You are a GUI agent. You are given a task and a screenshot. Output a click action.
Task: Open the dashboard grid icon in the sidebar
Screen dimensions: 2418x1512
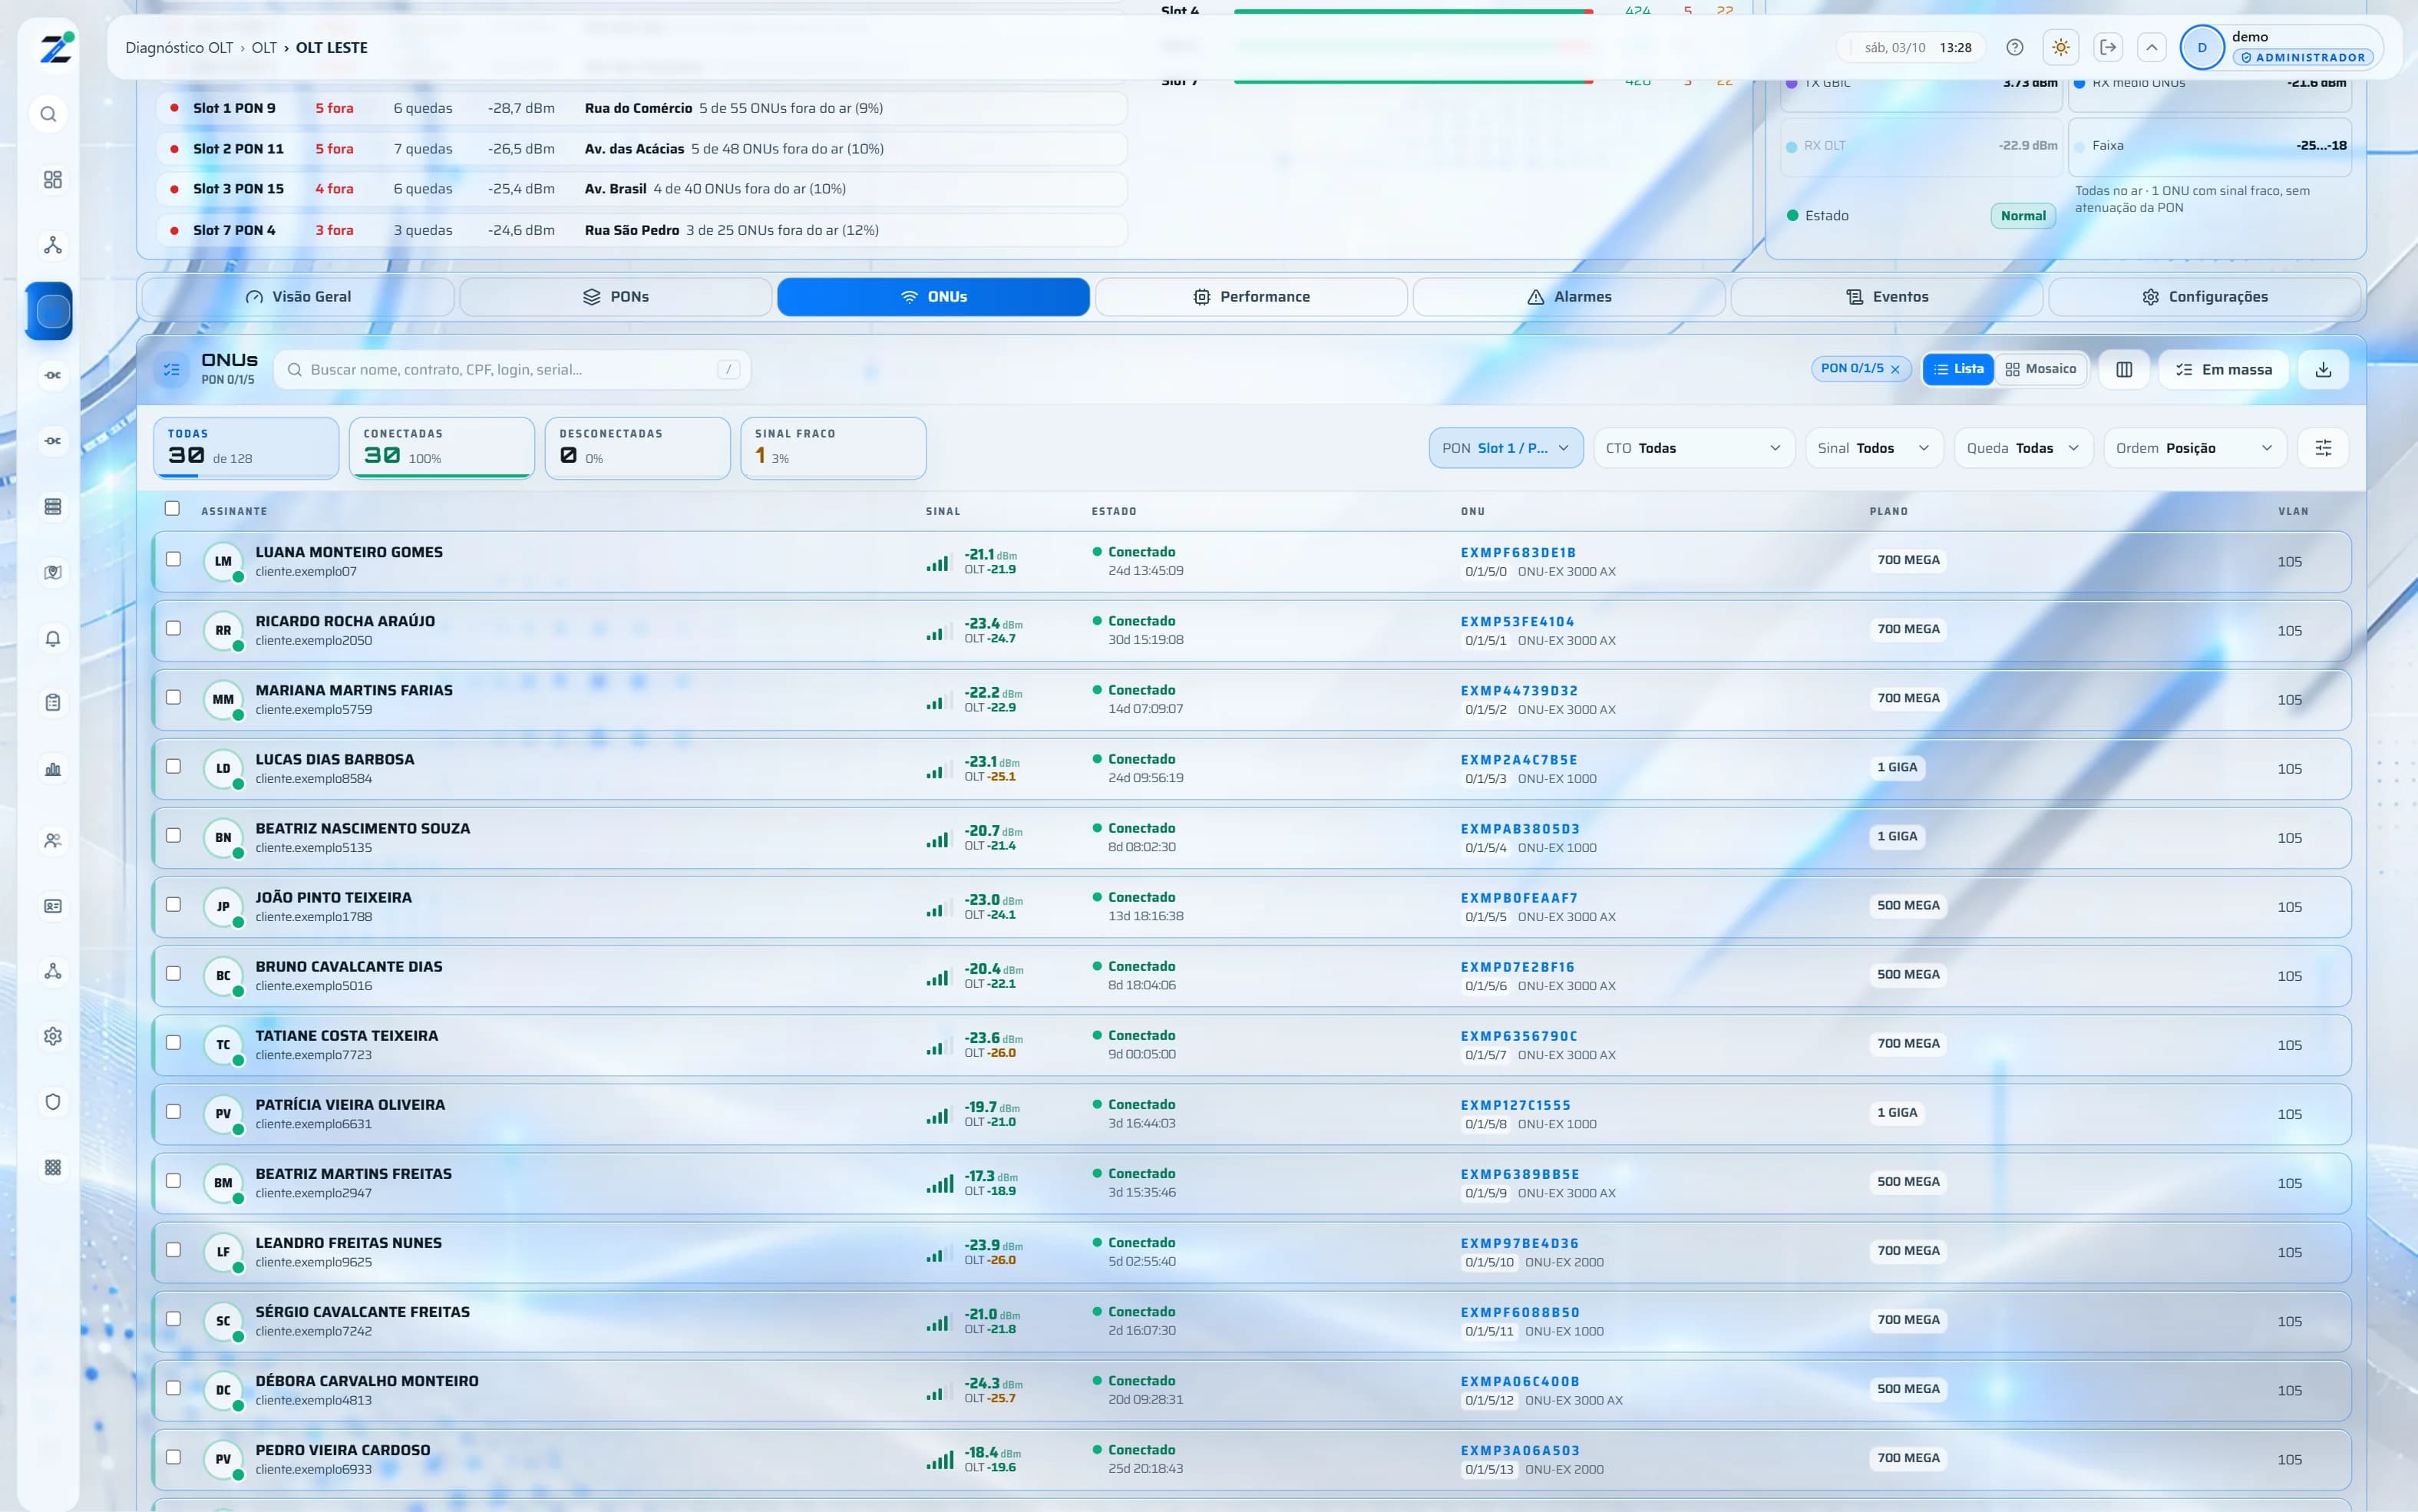point(53,179)
